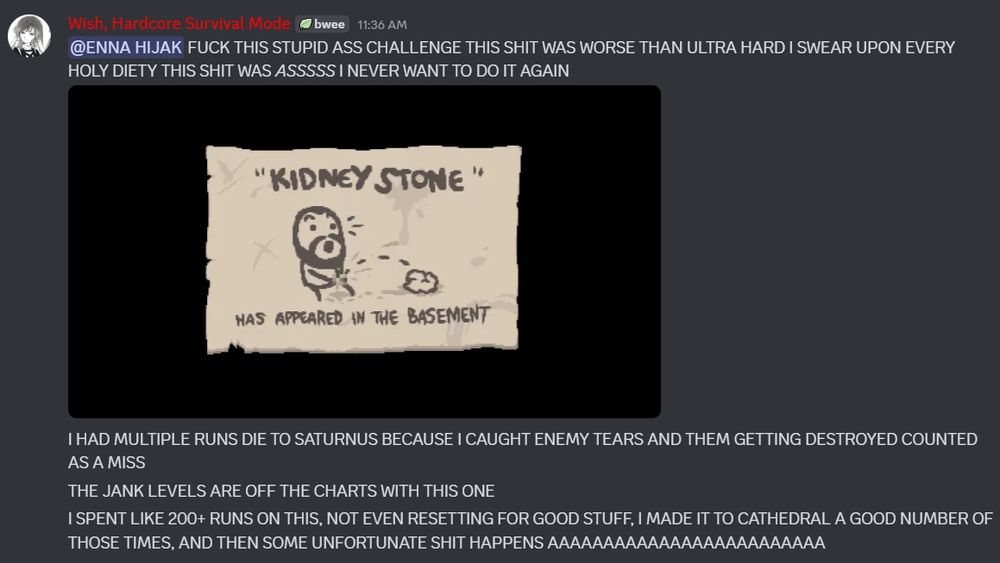Click the scribble mark in the parchment's top-left corner
The width and height of the screenshot is (1000, 563).
coord(228,172)
